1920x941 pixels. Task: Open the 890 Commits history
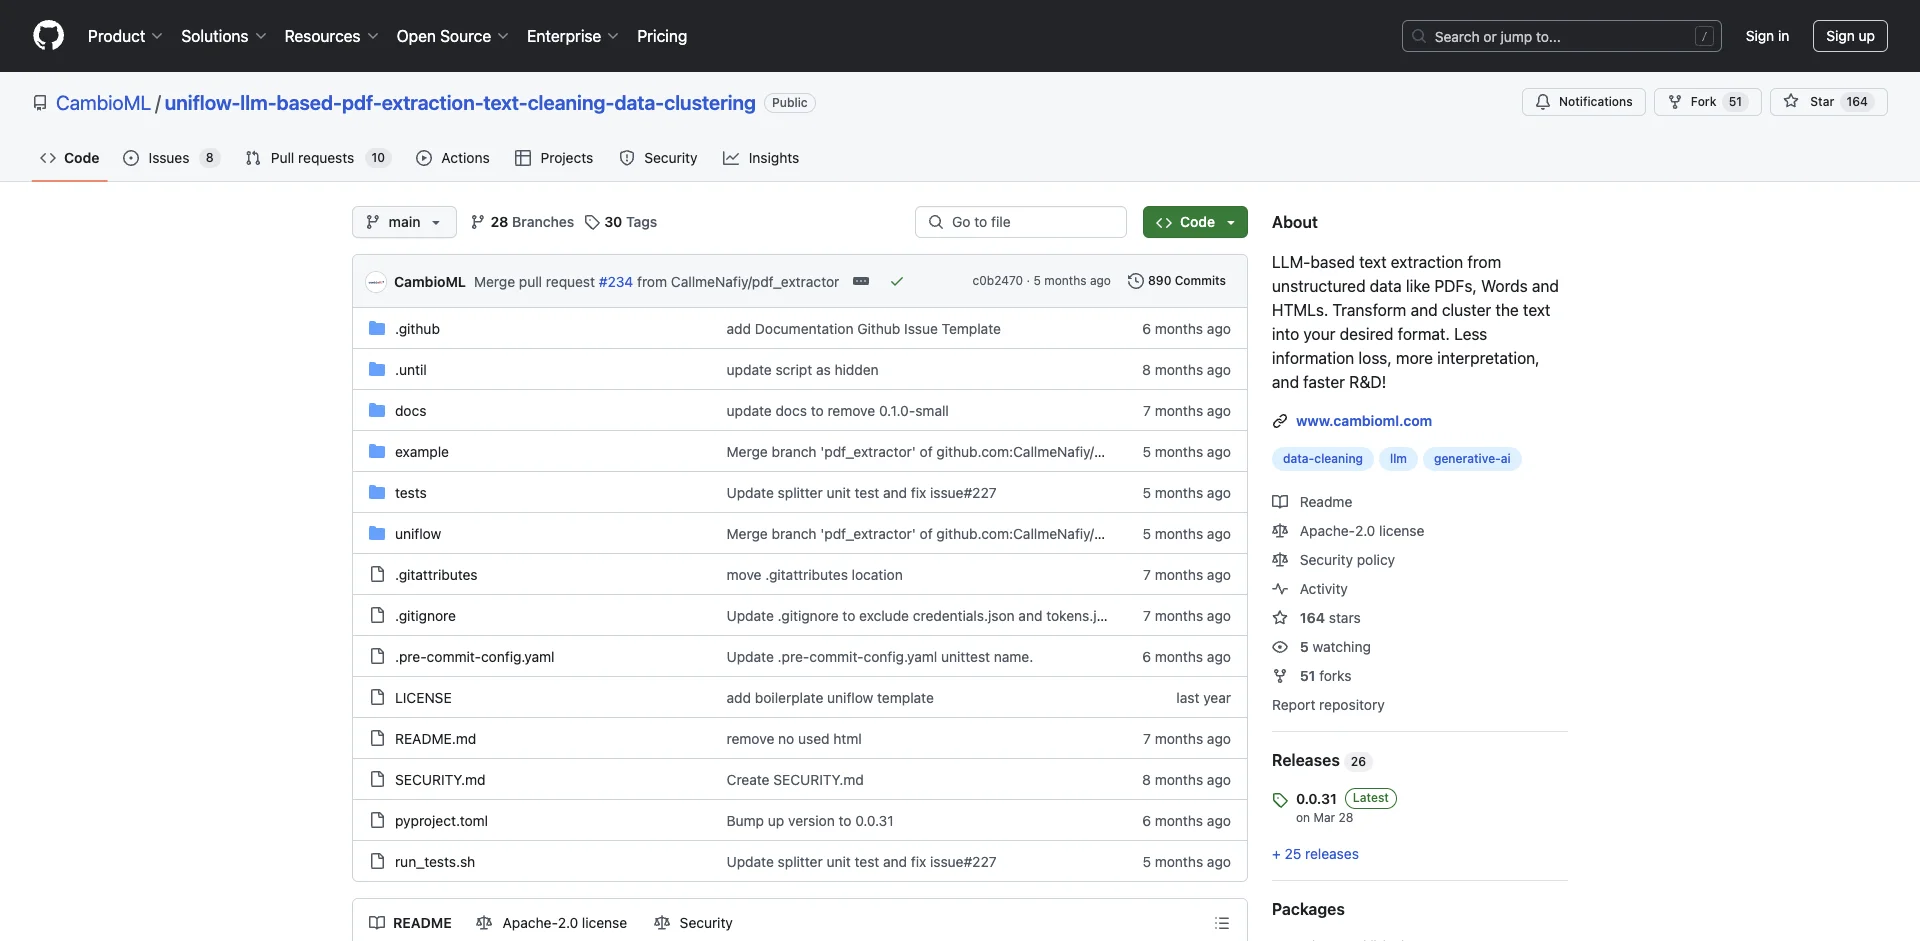click(x=1176, y=281)
